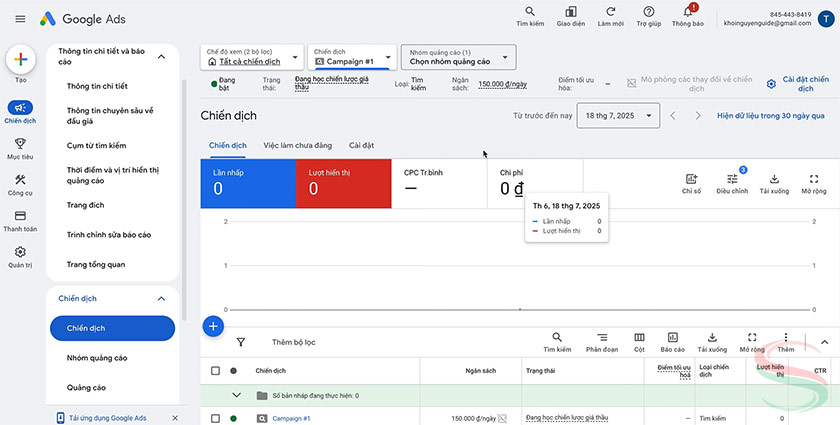Open the Điều chỉnh chart adjust icon
The image size is (840, 425).
coord(732,181)
